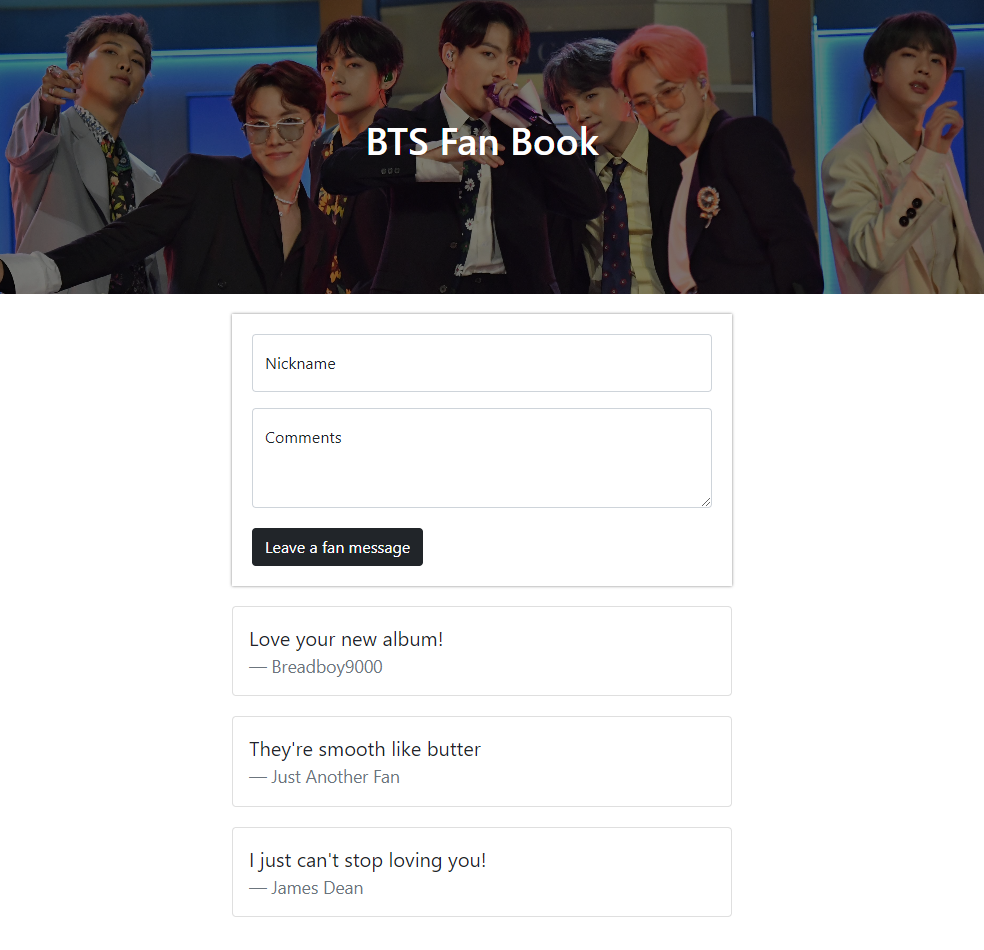Click the cream jacket sleeve buttons
Screen dimensions: 984x950
tap(910, 211)
